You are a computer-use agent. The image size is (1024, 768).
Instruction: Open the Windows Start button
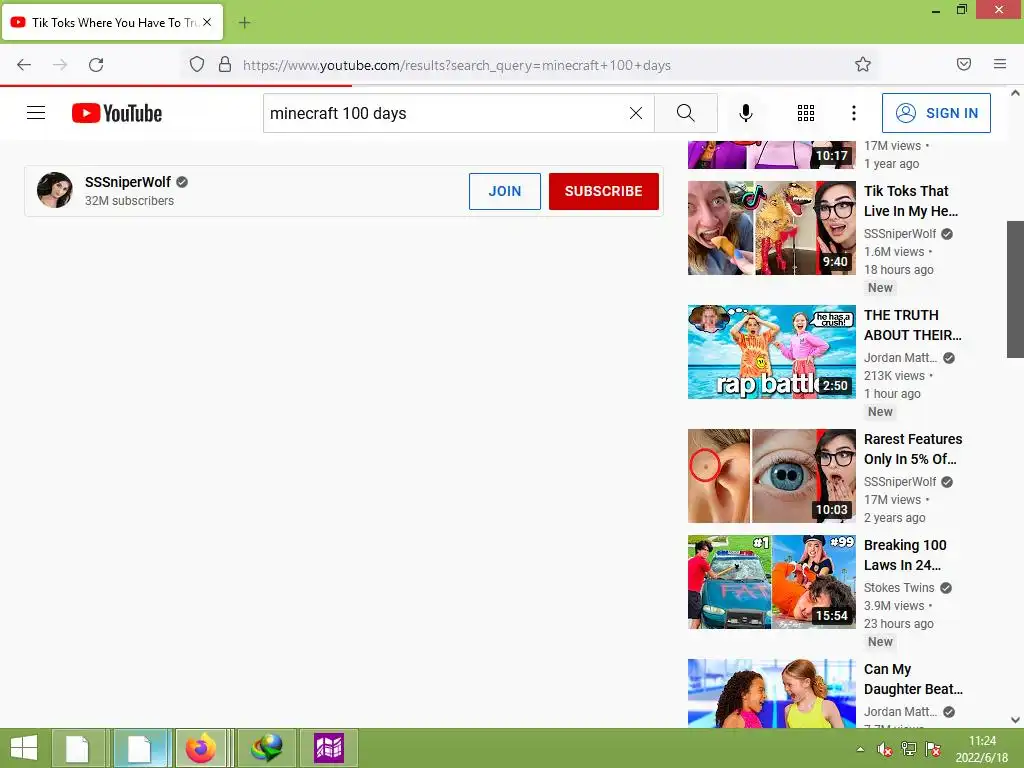pyautogui.click(x=24, y=748)
